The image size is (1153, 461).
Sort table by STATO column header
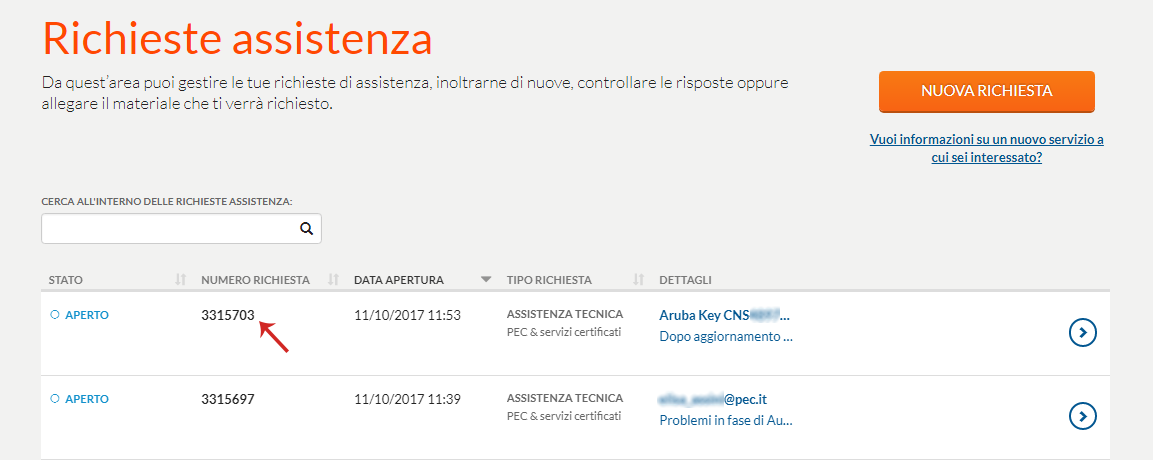(x=65, y=280)
